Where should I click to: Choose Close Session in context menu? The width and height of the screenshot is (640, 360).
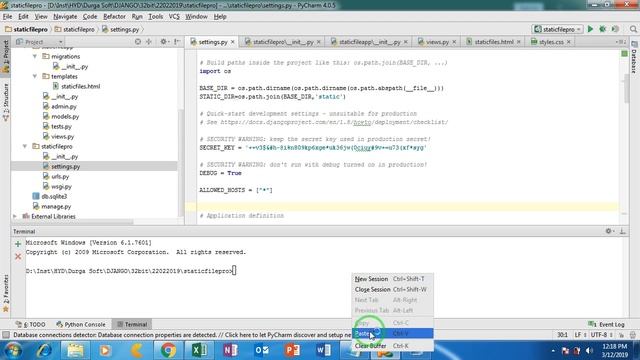(392, 289)
